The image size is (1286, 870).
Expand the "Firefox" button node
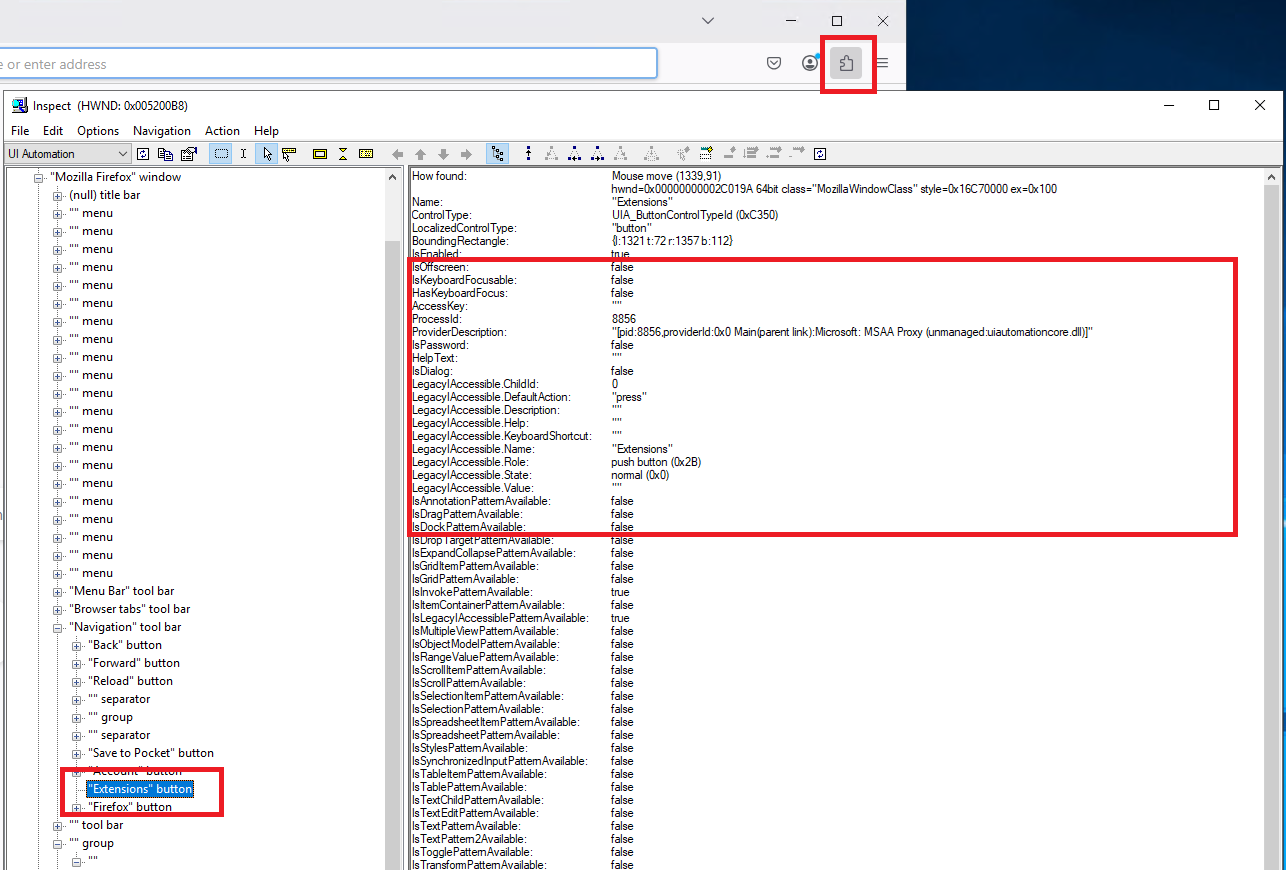pos(77,807)
